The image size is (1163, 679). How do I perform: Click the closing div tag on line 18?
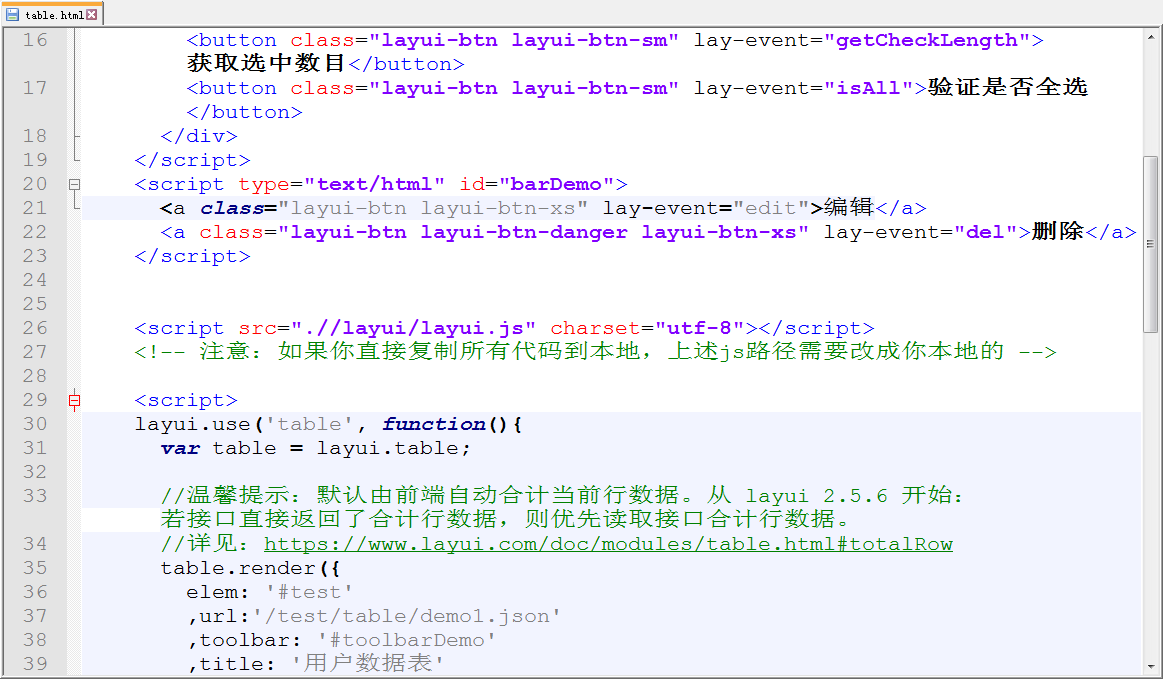click(199, 137)
